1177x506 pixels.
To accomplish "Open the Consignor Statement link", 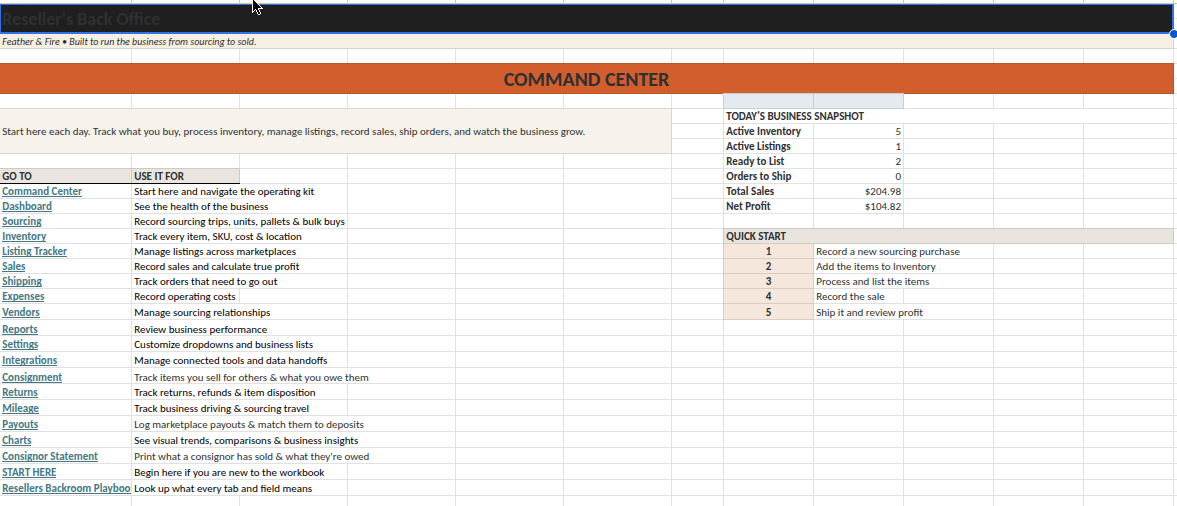I will click(x=50, y=456).
